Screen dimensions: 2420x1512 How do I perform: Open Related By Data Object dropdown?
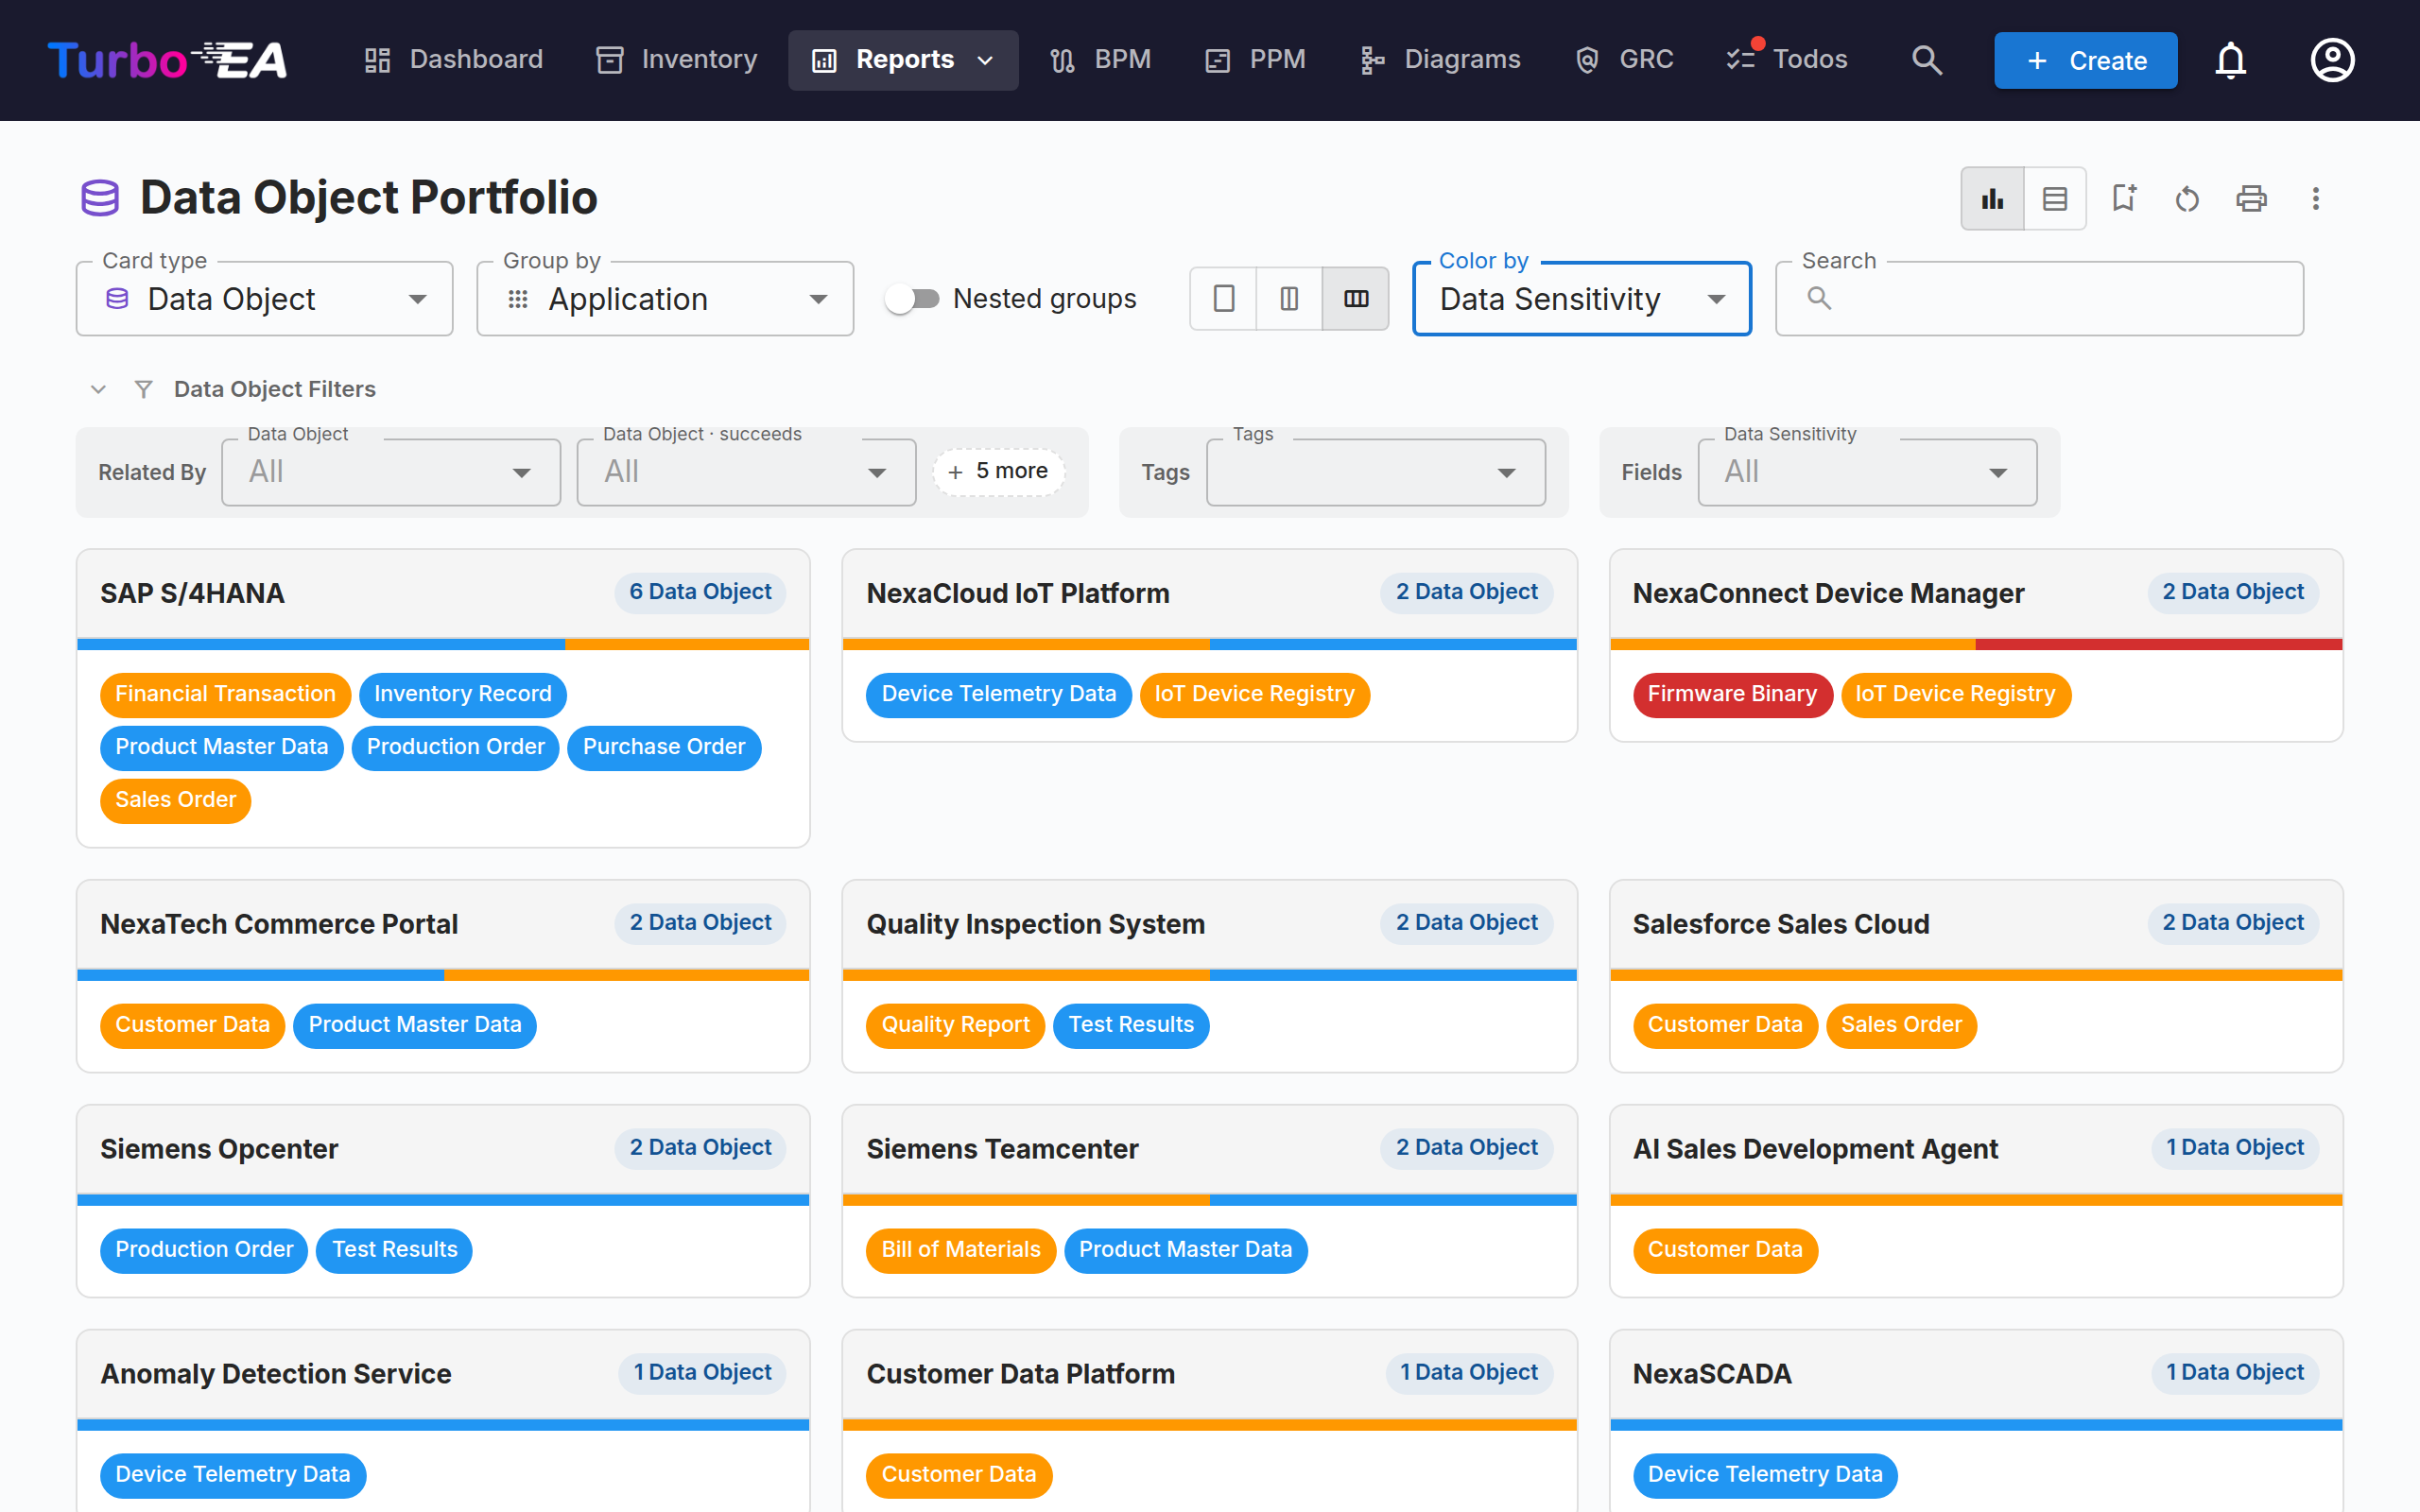click(391, 472)
